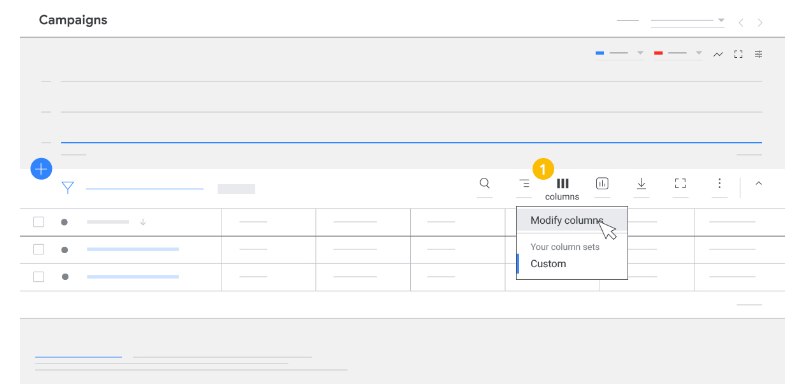Click the line chart type icon
Viewport: 805px width, 392px height.
point(718,54)
